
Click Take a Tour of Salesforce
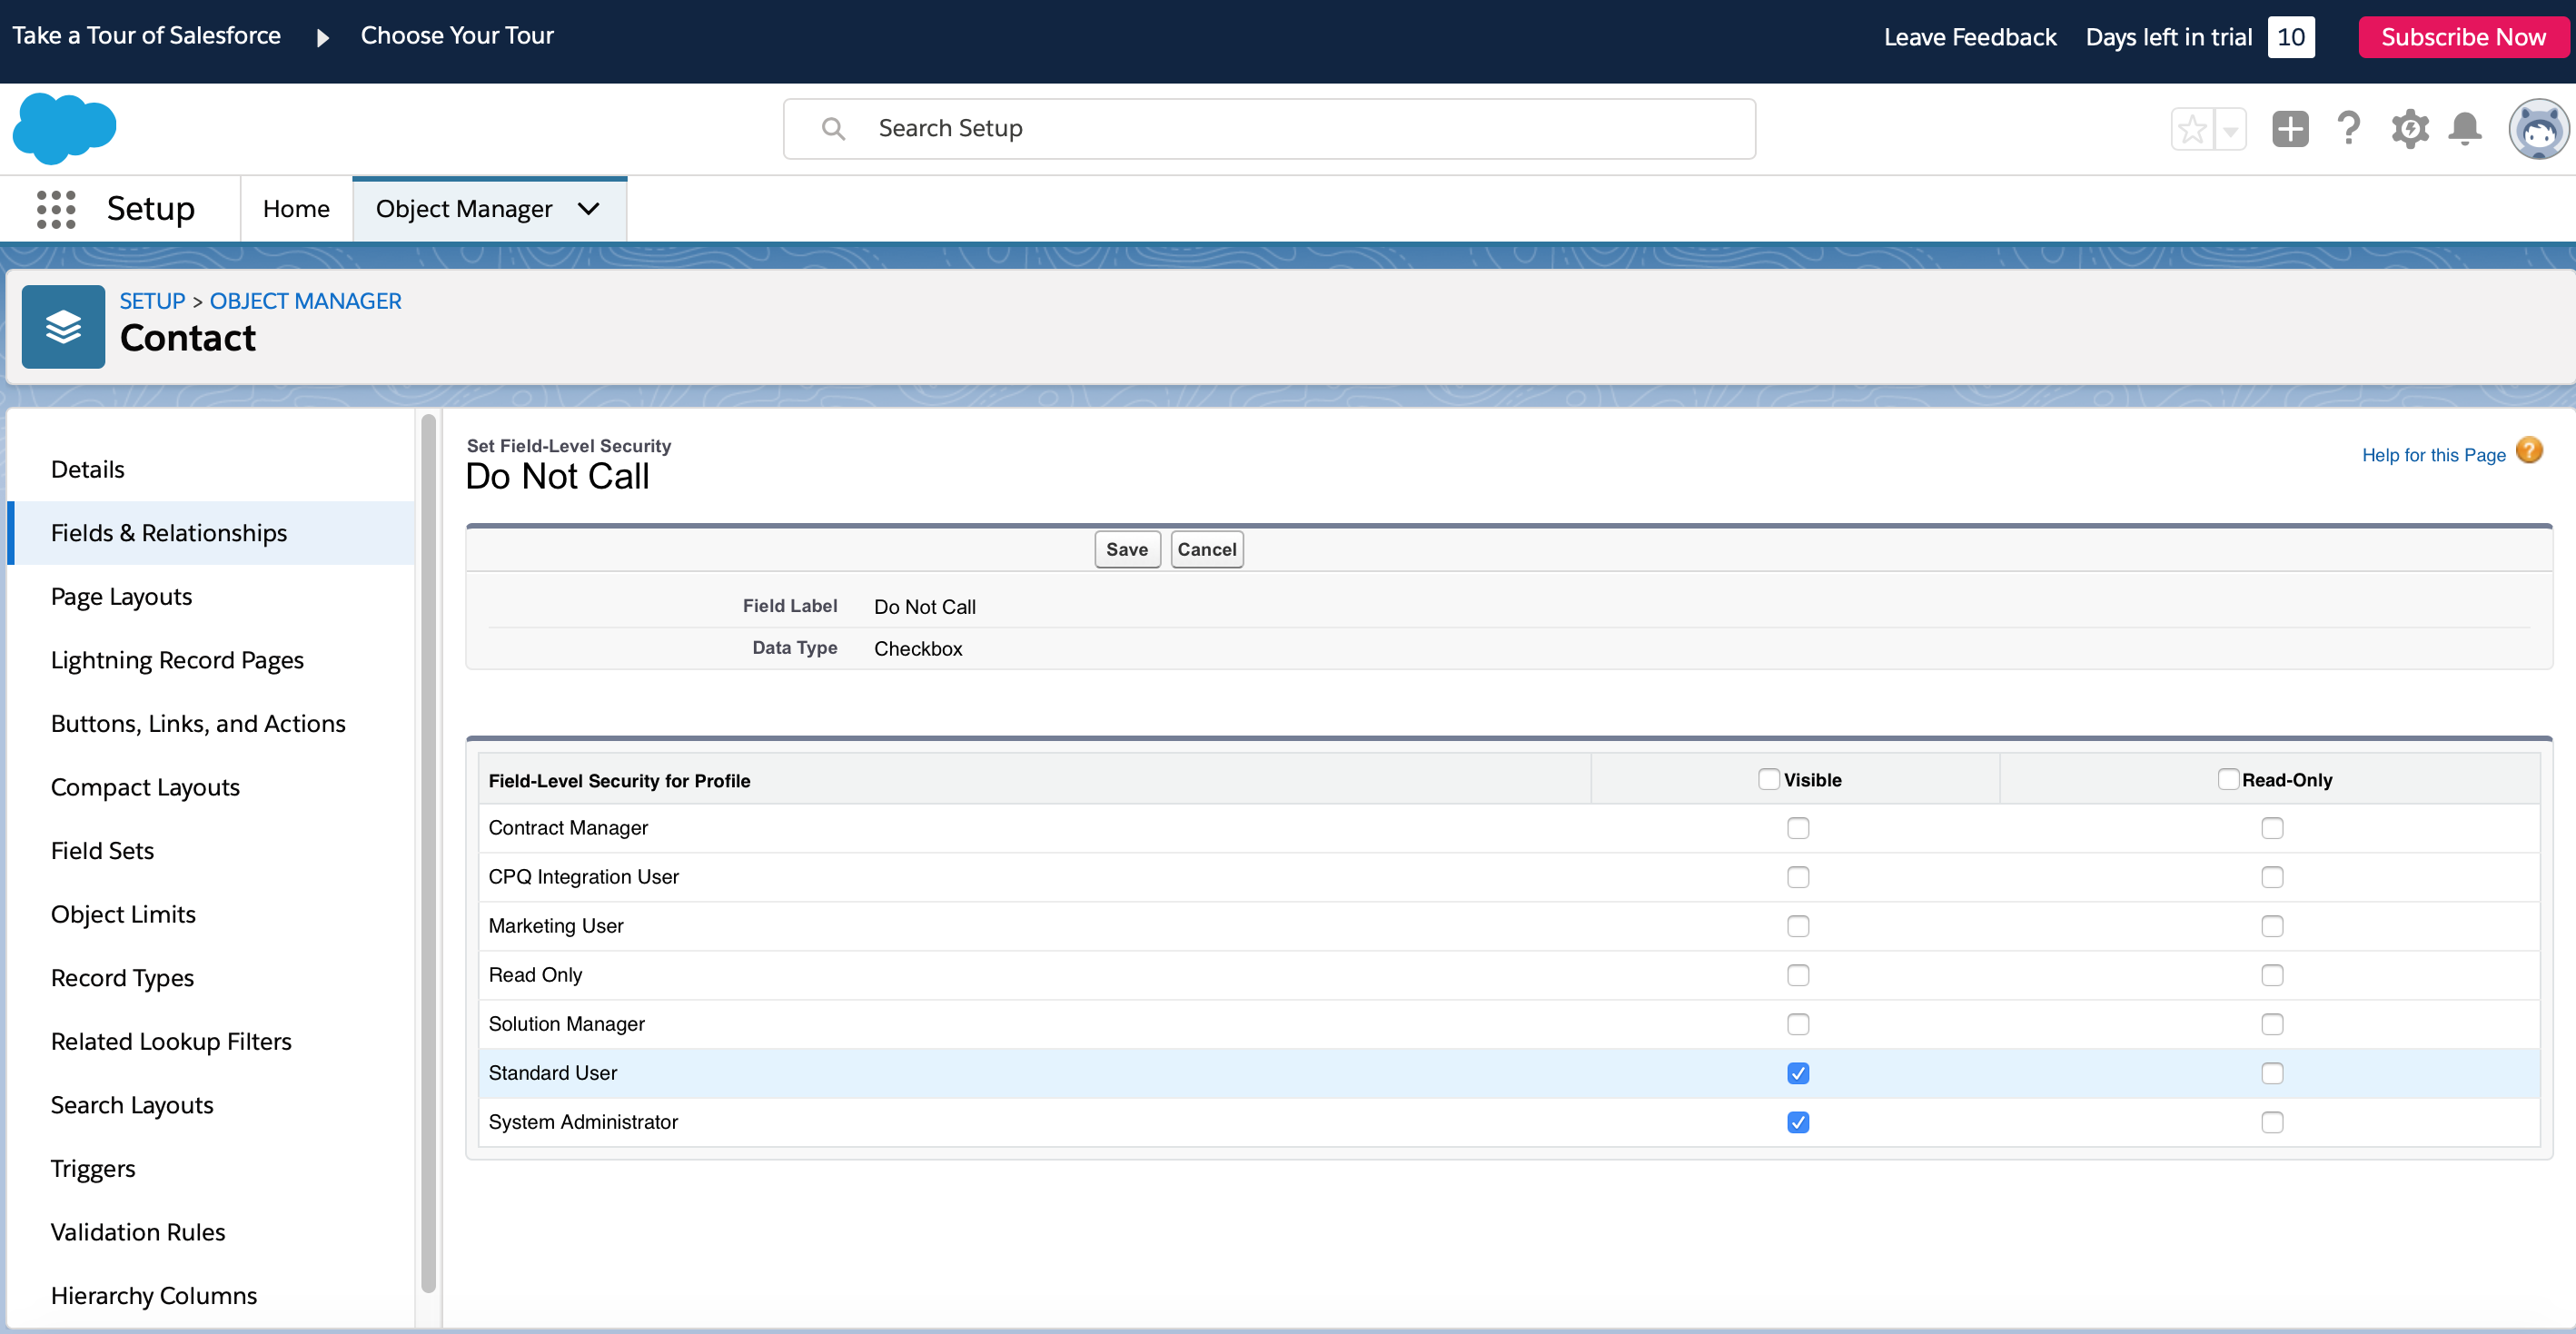(x=146, y=36)
